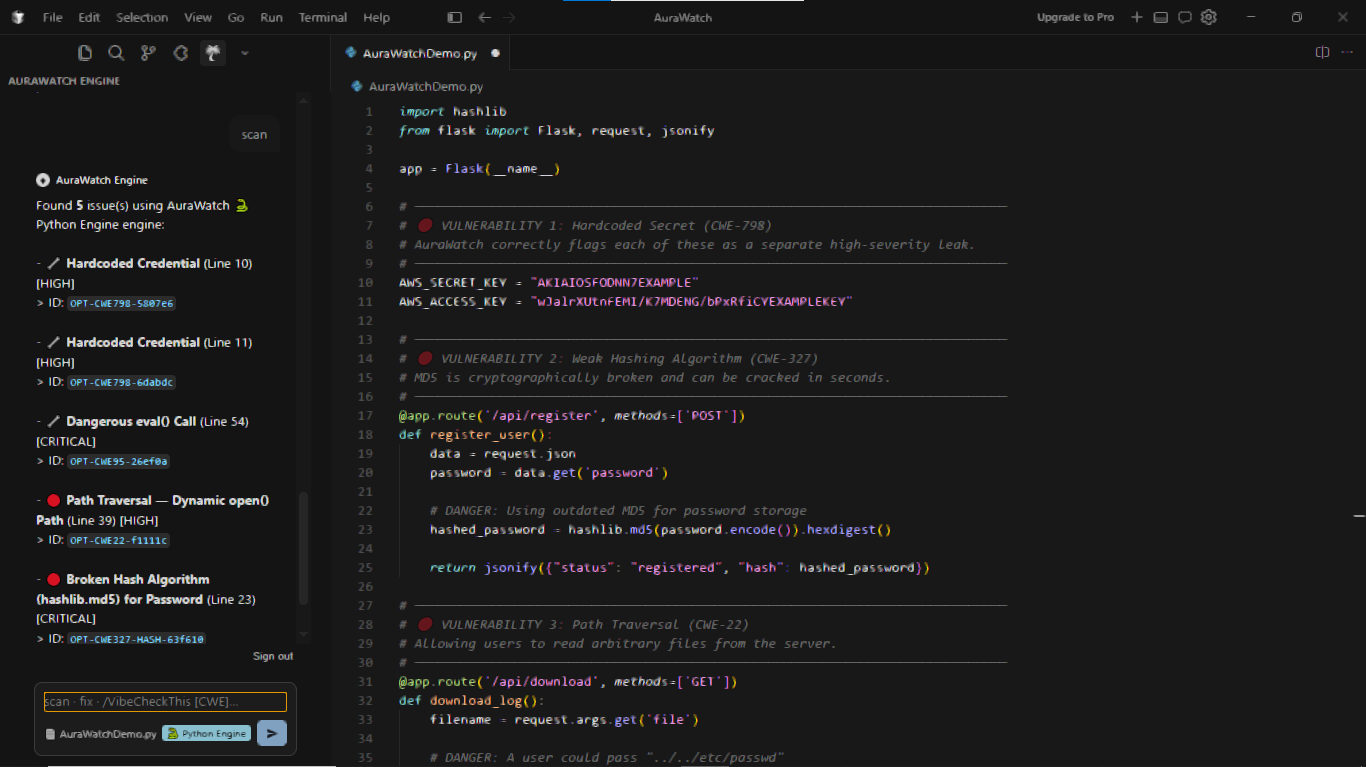
Task: Click line number 17 in the gutter
Action: pos(365,415)
